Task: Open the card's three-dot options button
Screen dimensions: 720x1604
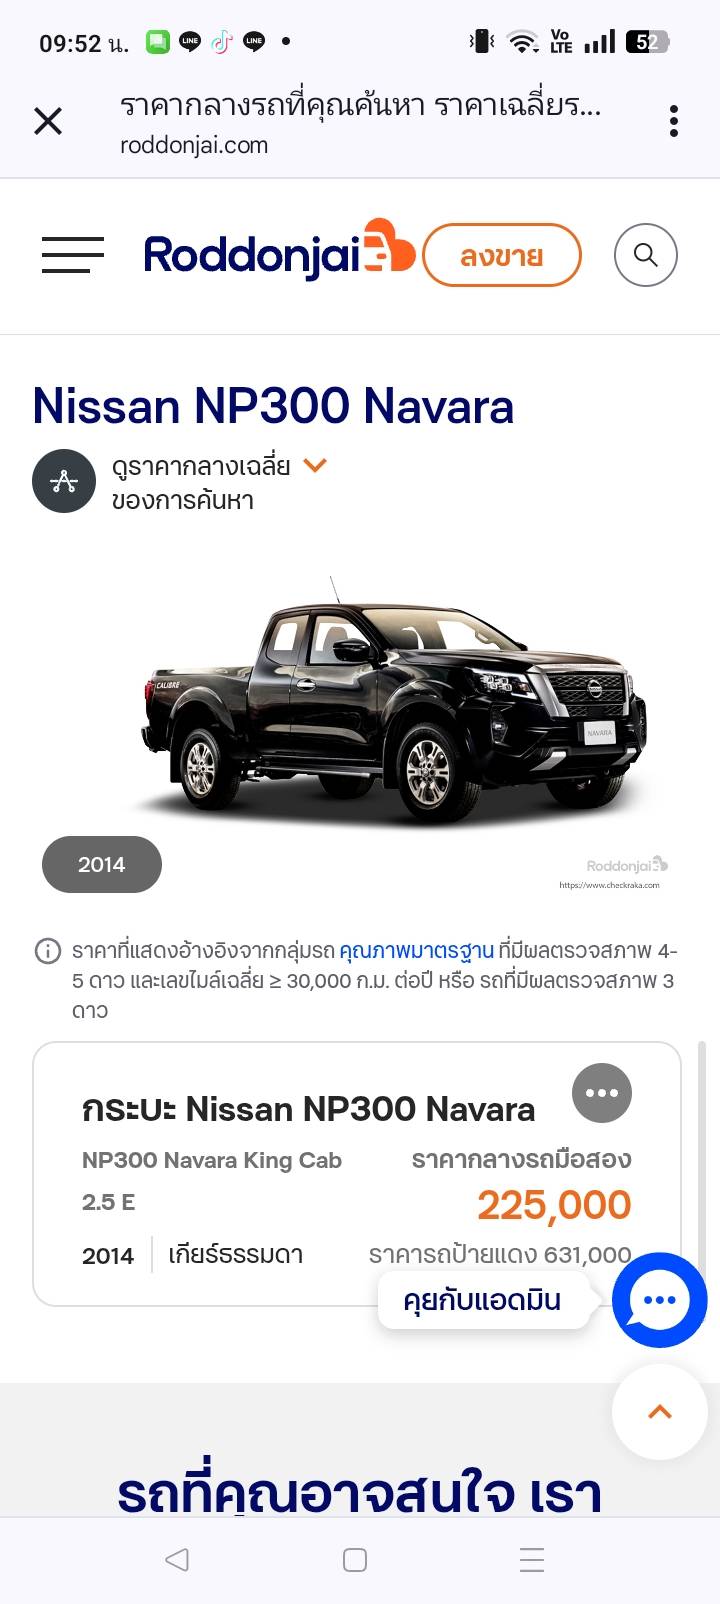Action: pos(602,1093)
